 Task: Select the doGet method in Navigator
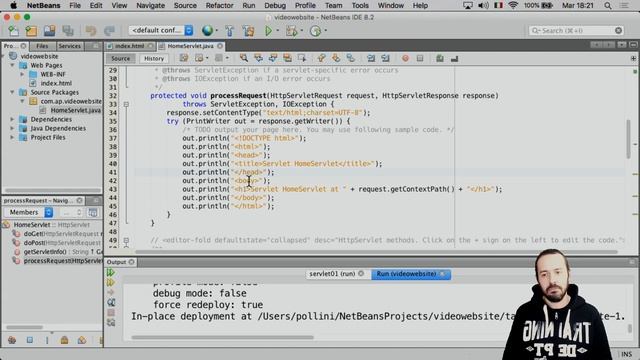tap(58, 234)
